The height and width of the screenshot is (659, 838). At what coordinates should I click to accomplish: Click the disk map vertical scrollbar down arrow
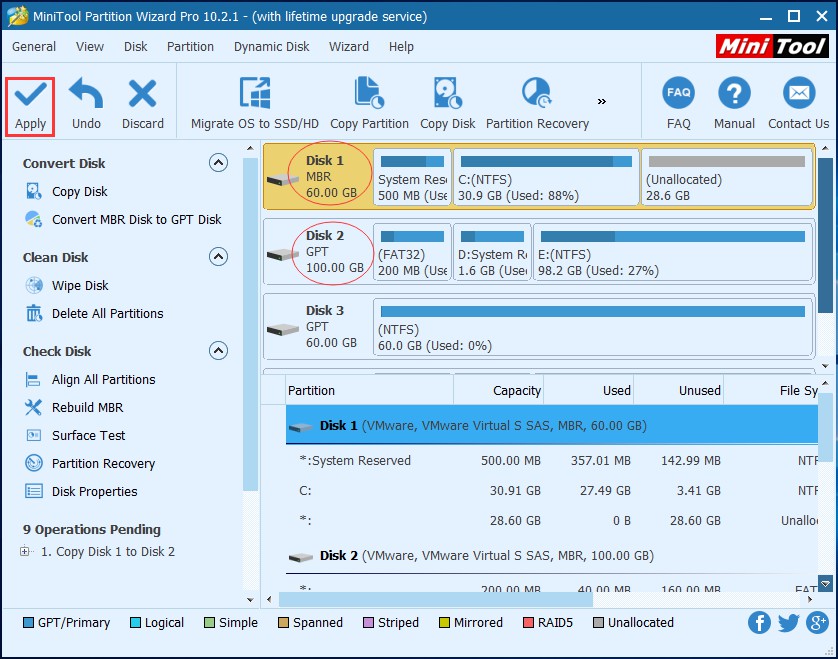click(x=825, y=366)
